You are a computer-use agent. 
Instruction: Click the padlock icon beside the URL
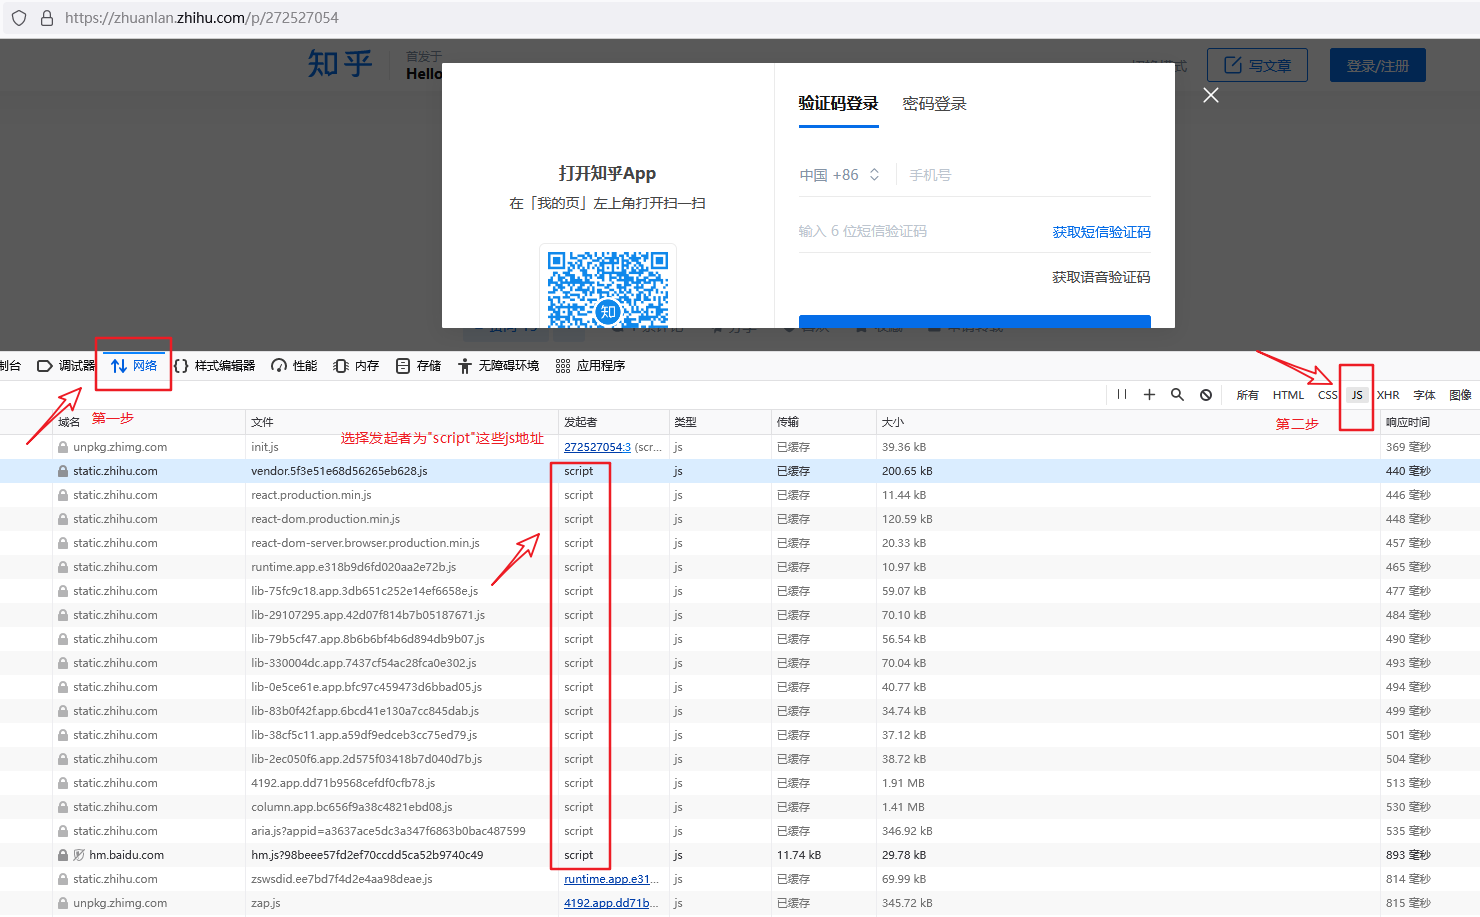[47, 18]
